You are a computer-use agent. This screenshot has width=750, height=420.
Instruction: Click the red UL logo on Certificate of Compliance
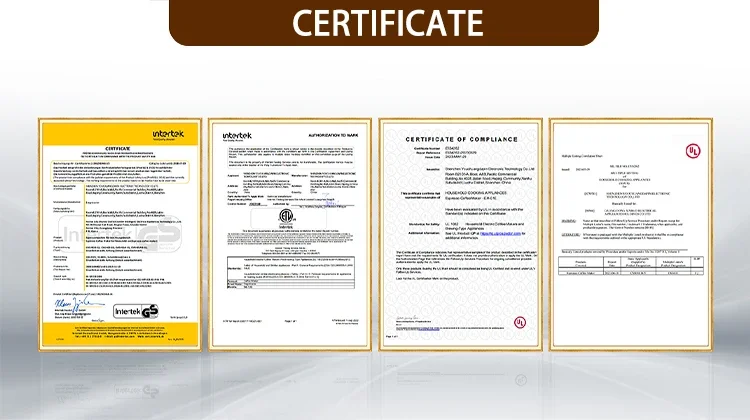520,322
